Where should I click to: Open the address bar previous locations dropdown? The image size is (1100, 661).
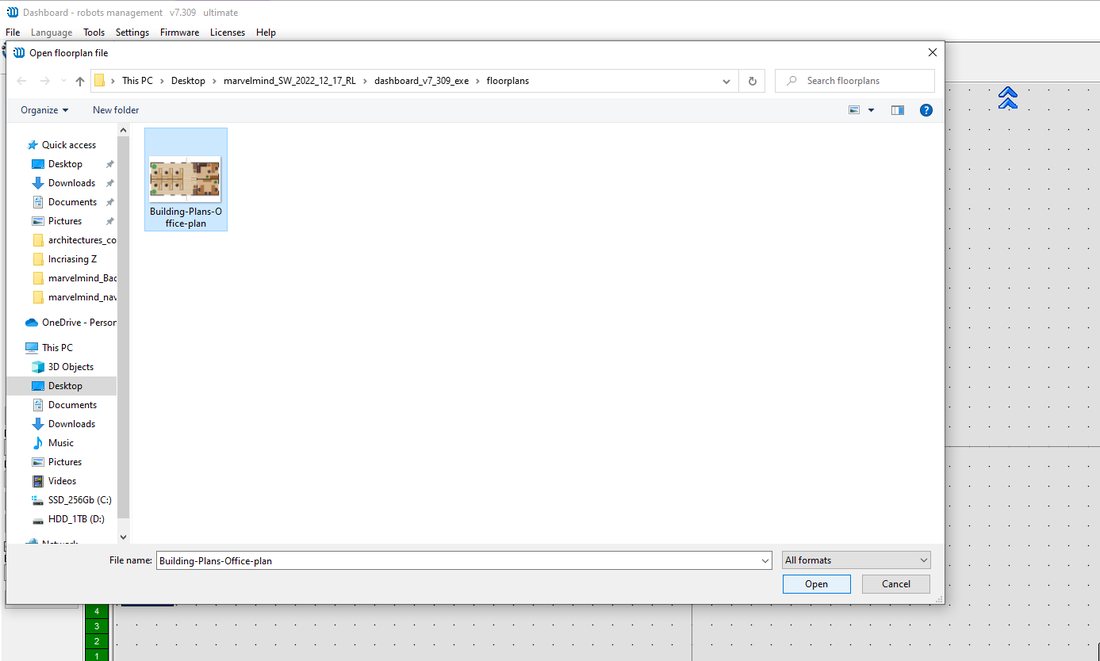click(x=726, y=81)
